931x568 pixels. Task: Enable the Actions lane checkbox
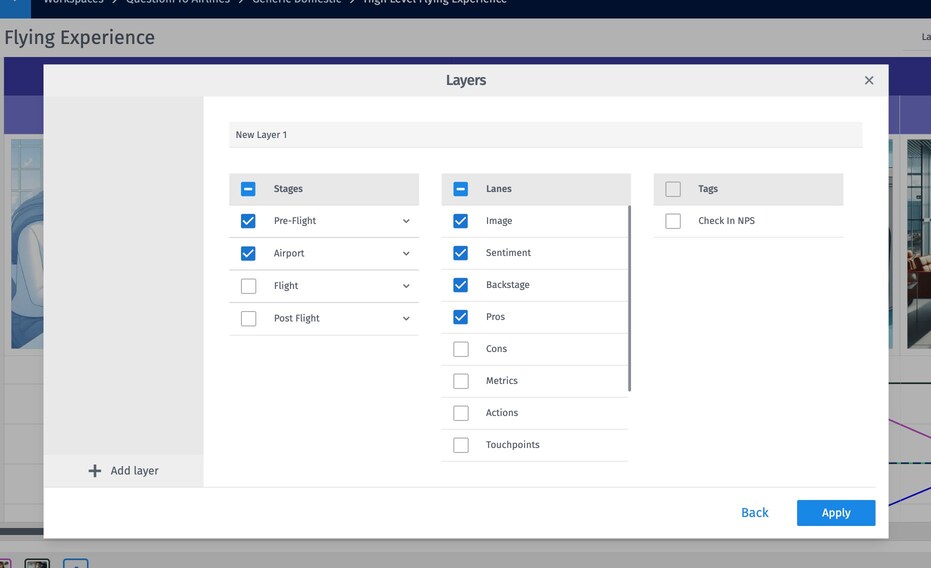(x=461, y=413)
